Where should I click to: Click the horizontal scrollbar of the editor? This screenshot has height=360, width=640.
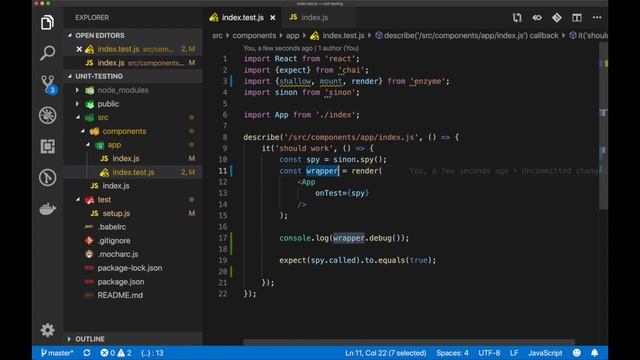click(x=409, y=342)
